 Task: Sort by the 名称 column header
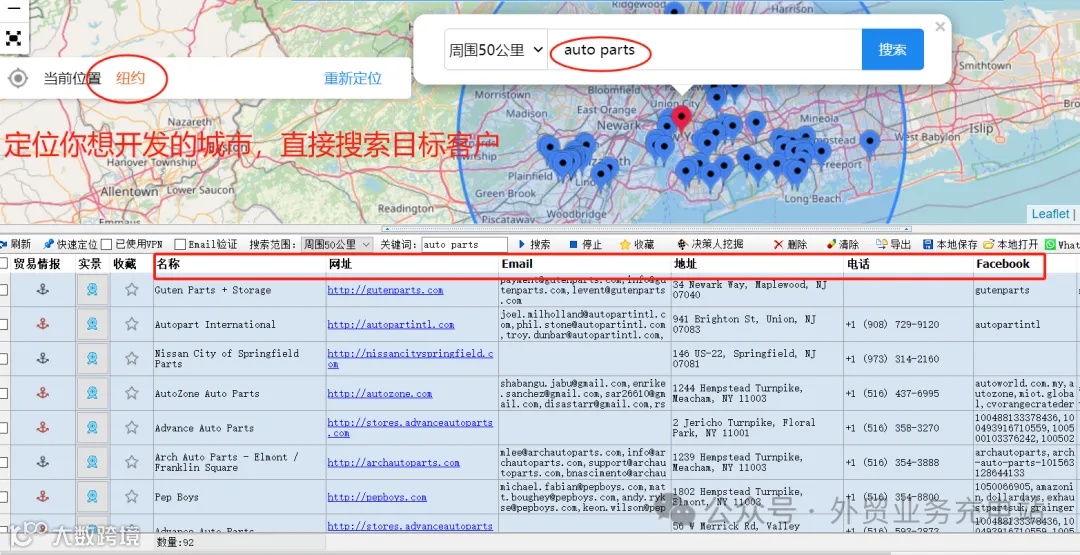coord(240,264)
